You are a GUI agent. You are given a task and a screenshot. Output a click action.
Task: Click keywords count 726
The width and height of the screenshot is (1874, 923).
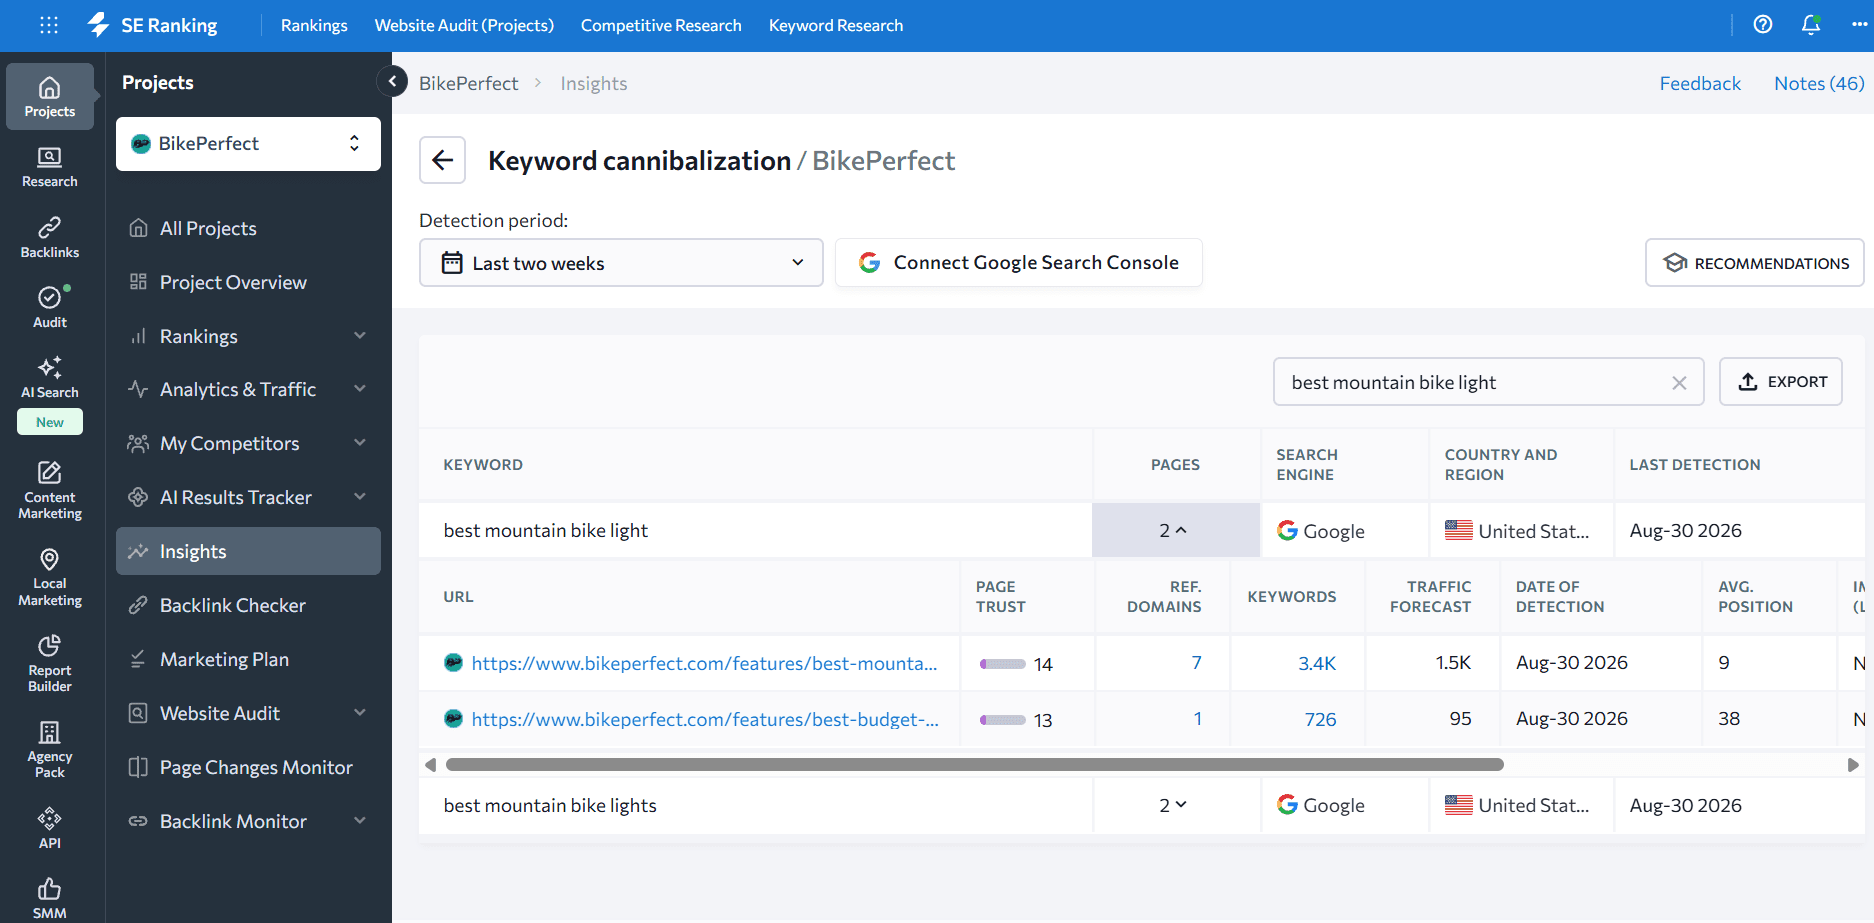[1320, 719]
